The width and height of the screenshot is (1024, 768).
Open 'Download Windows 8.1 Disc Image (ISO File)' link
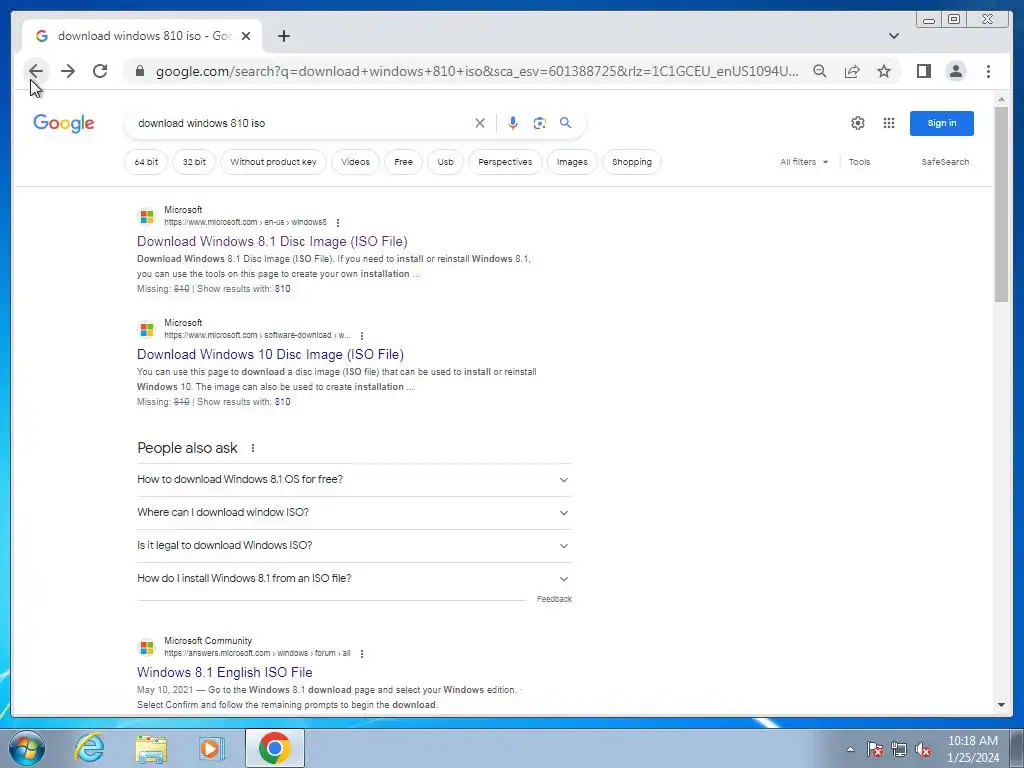(x=272, y=241)
